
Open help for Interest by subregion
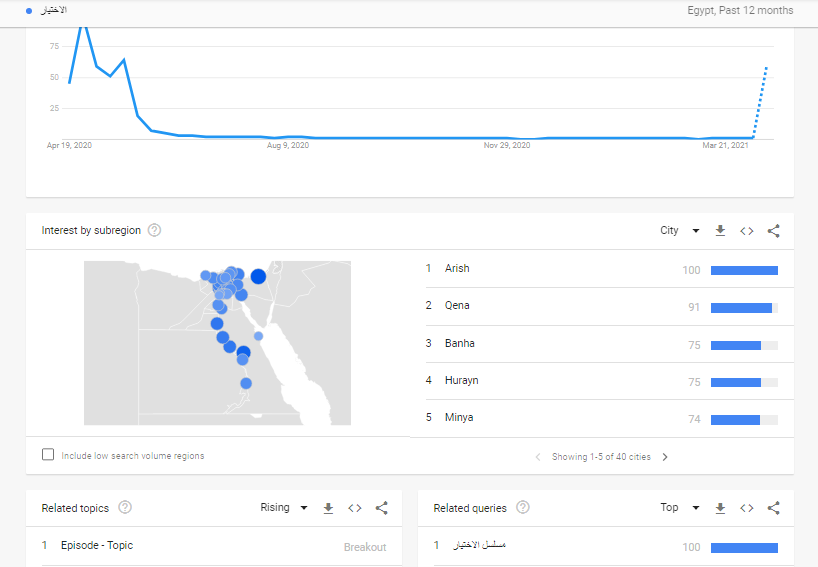click(154, 230)
